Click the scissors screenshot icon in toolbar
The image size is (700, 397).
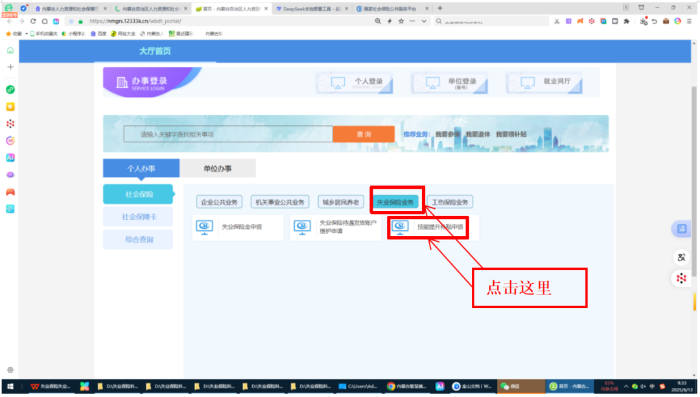557,21
